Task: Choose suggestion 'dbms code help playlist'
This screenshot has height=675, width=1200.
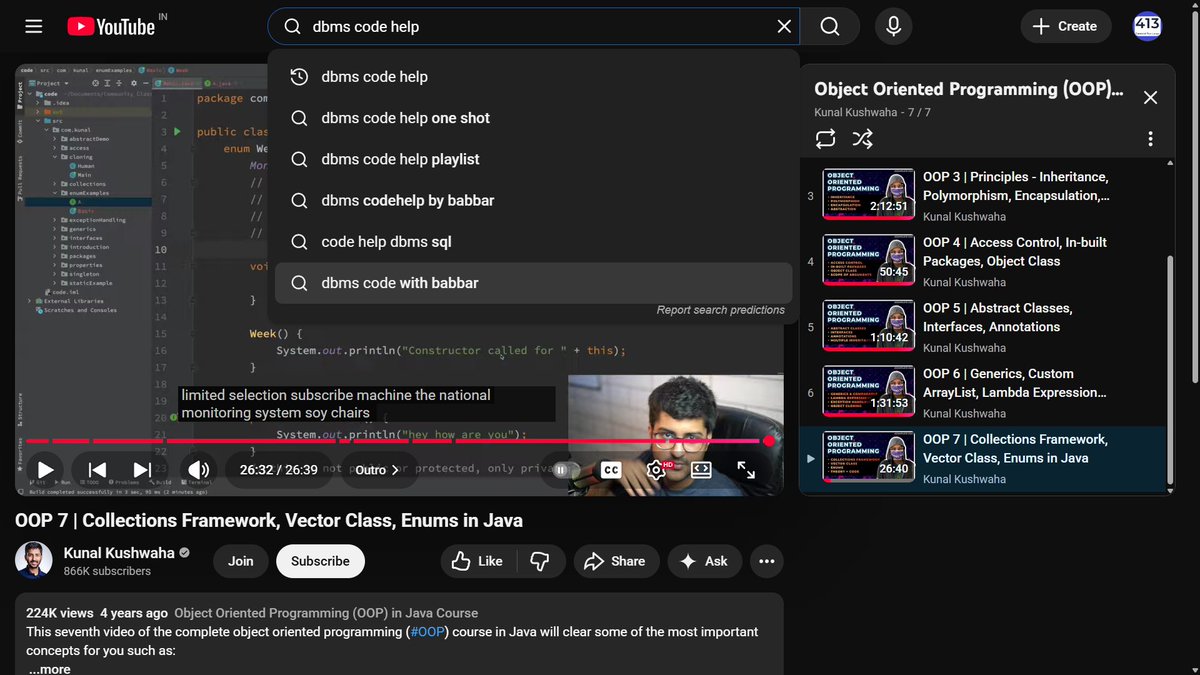Action: tap(534, 159)
